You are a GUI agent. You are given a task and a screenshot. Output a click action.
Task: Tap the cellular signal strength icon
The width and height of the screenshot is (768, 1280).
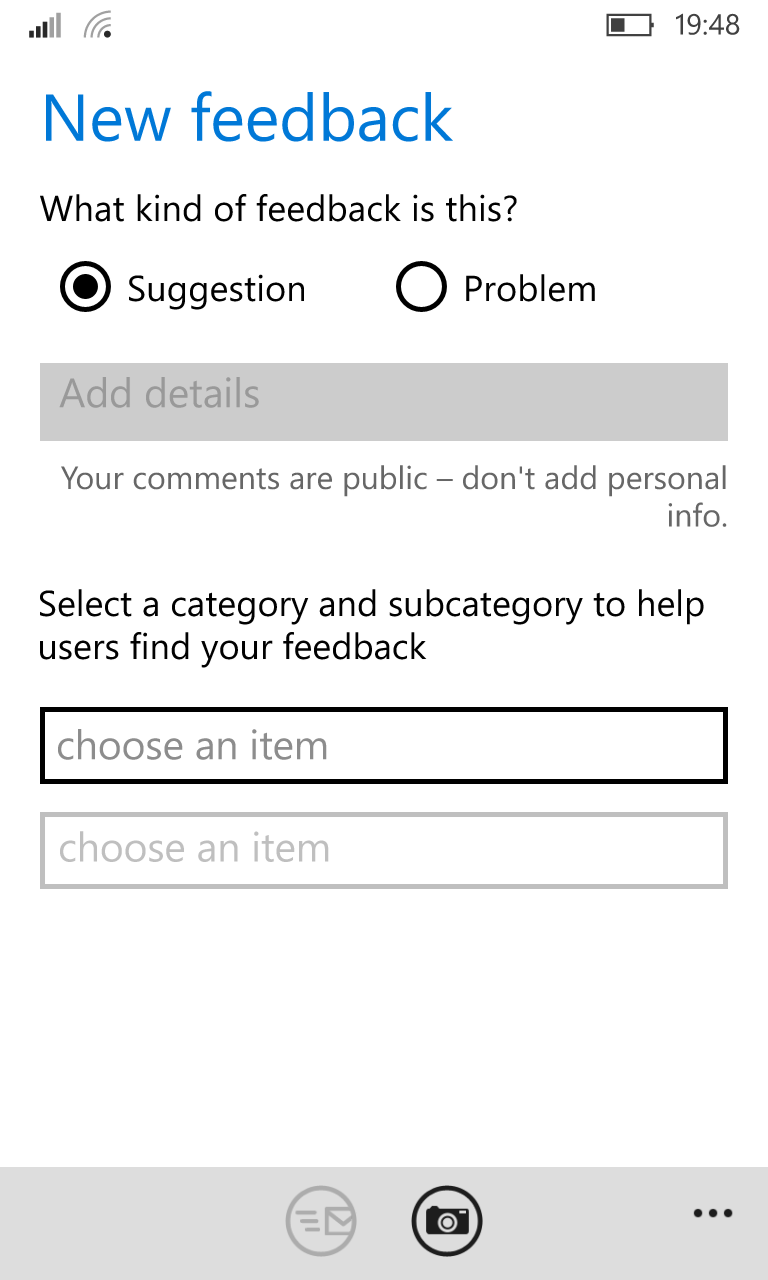[45, 25]
